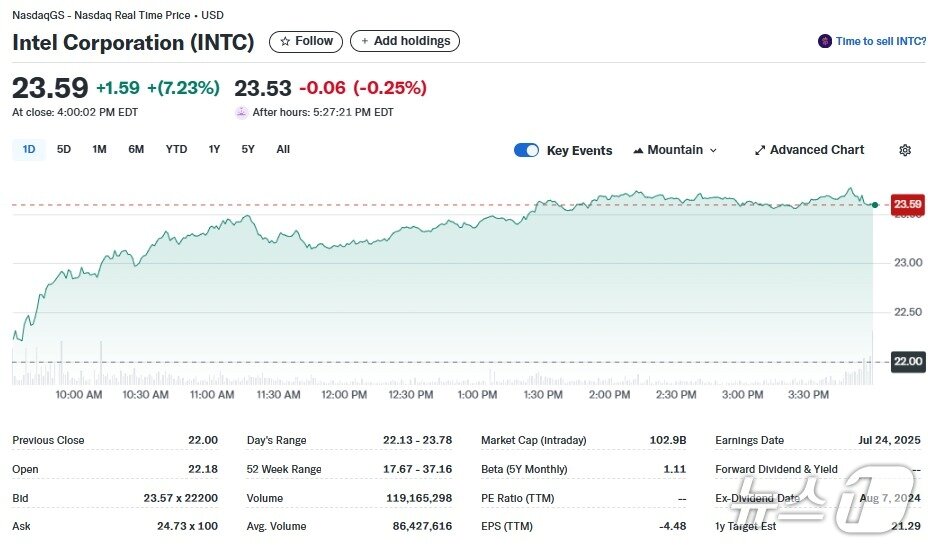Click the after hours moon icon
928x547 pixels.
[x=241, y=112]
